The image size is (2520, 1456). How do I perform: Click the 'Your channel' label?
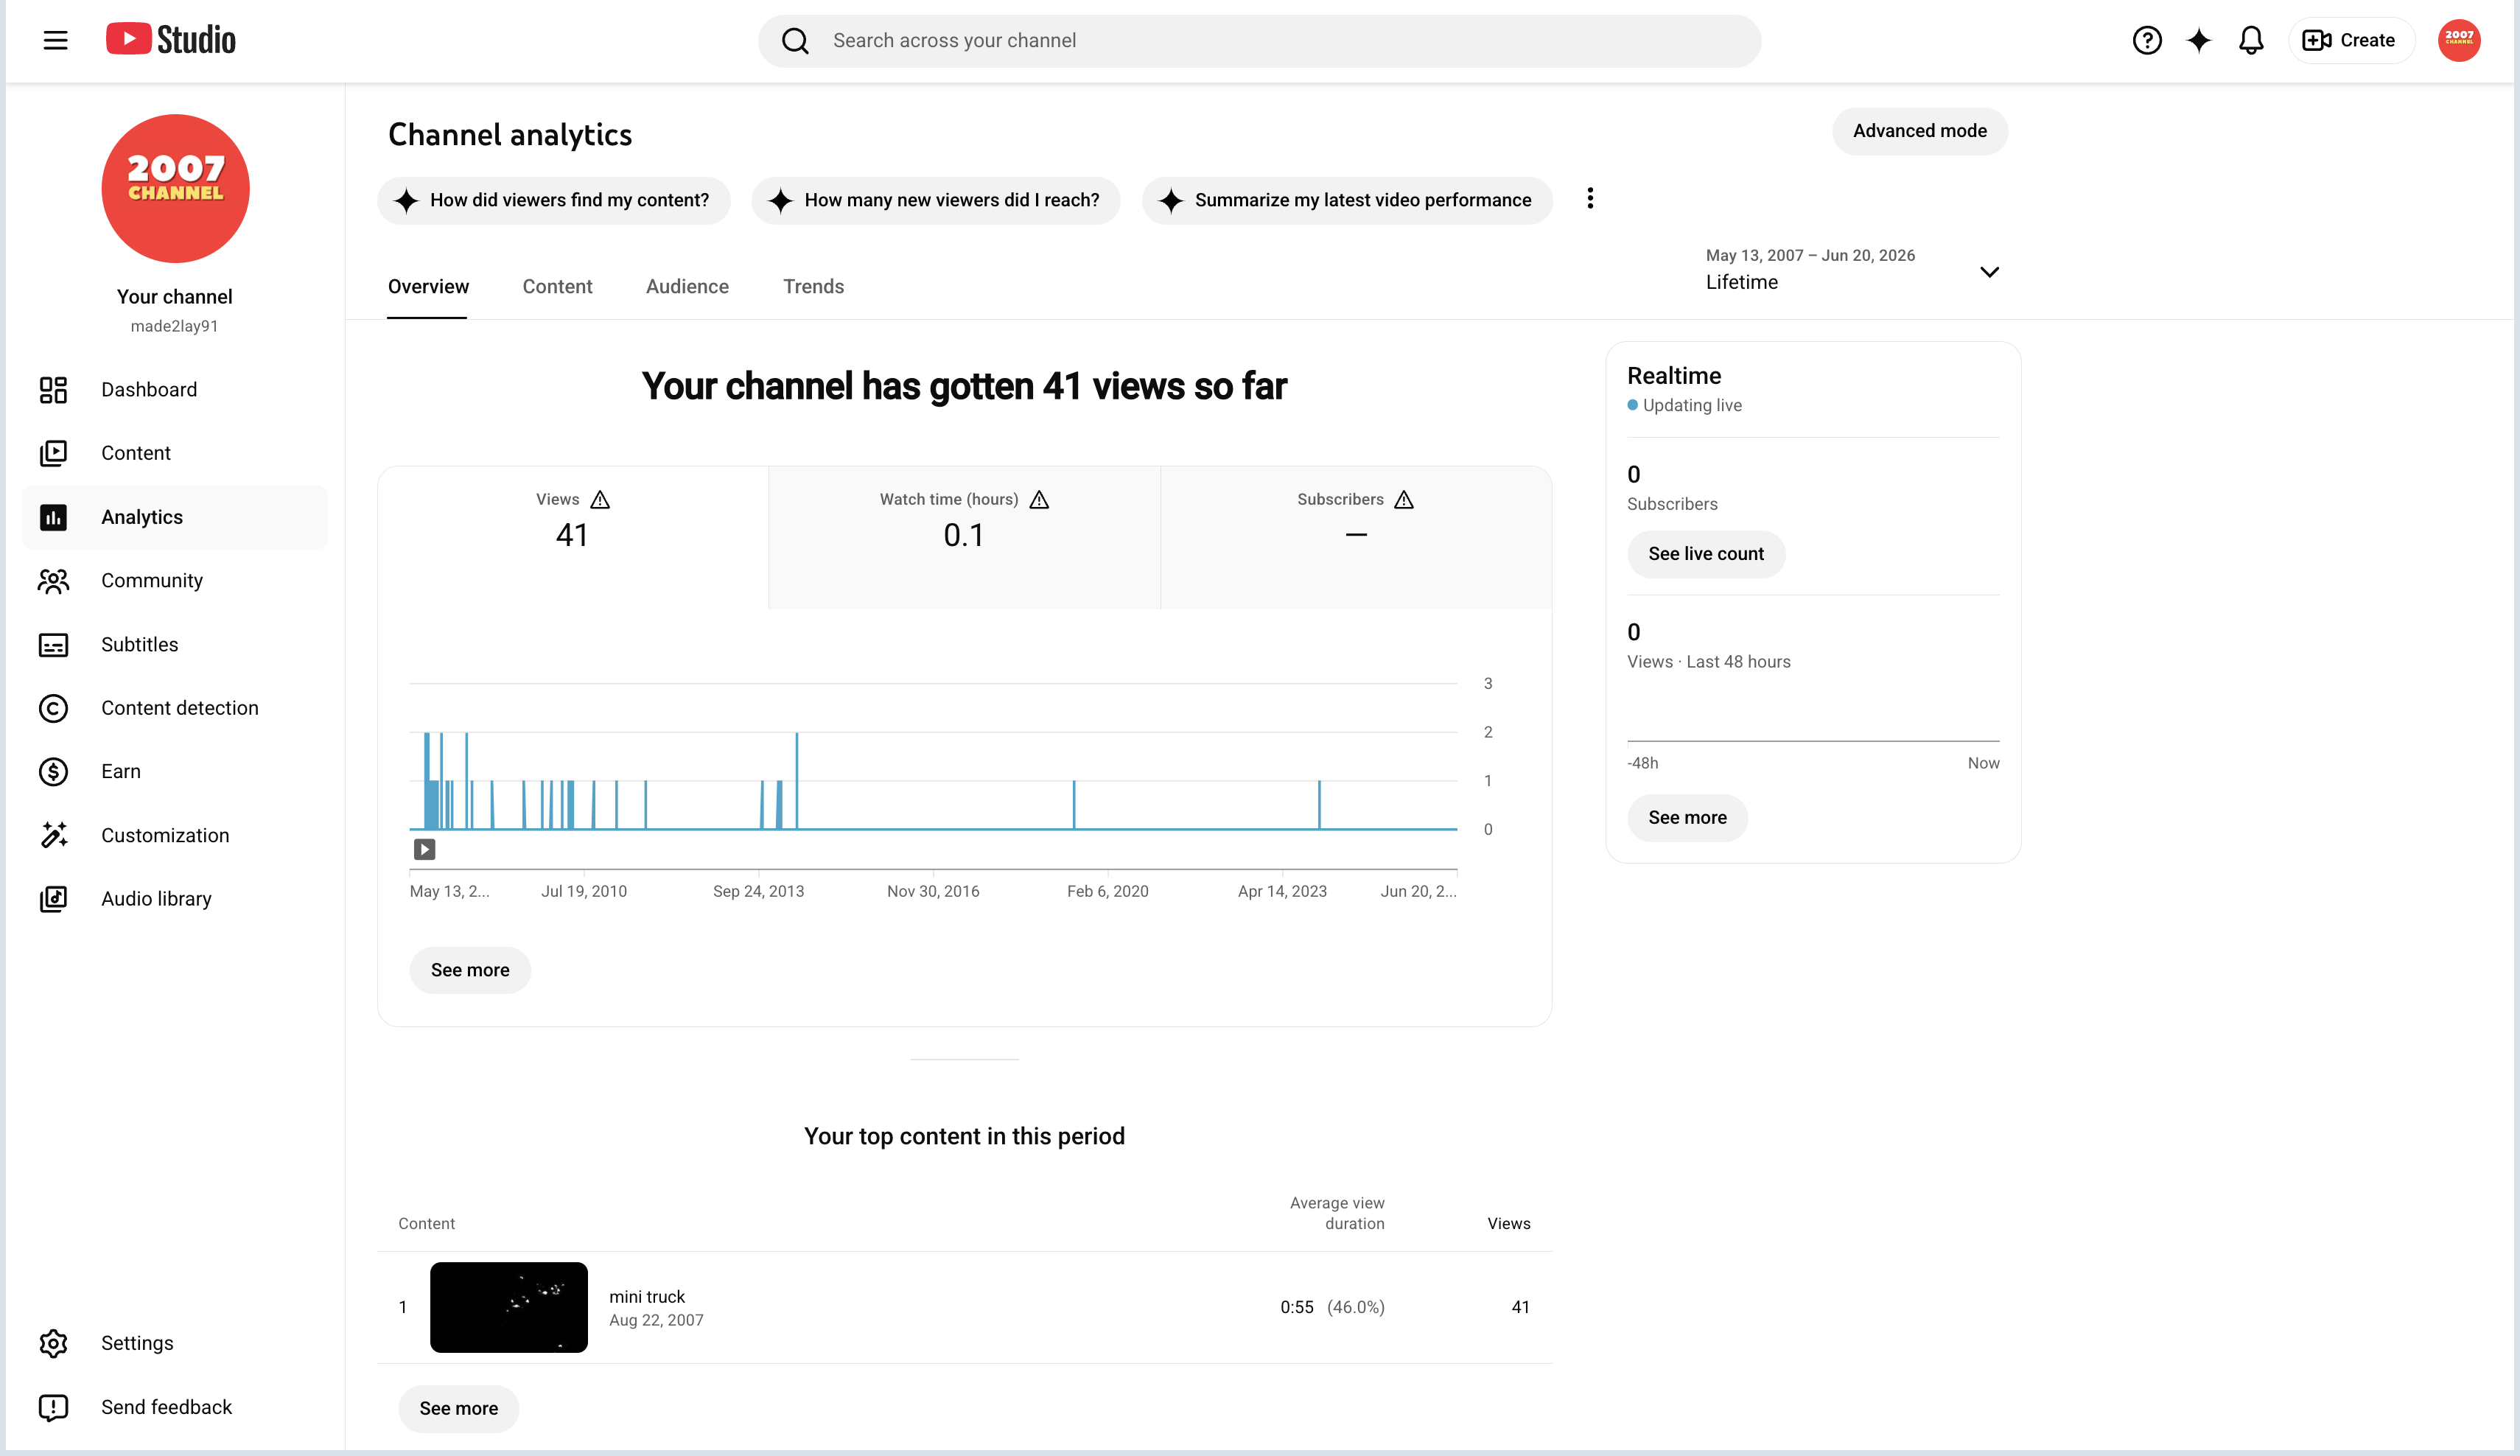[174, 297]
